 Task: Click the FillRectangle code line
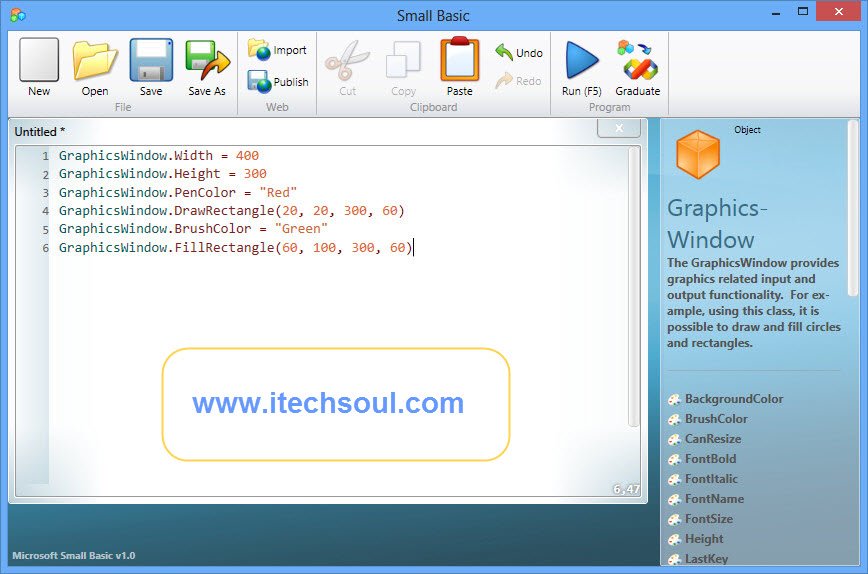pyautogui.click(x=236, y=247)
